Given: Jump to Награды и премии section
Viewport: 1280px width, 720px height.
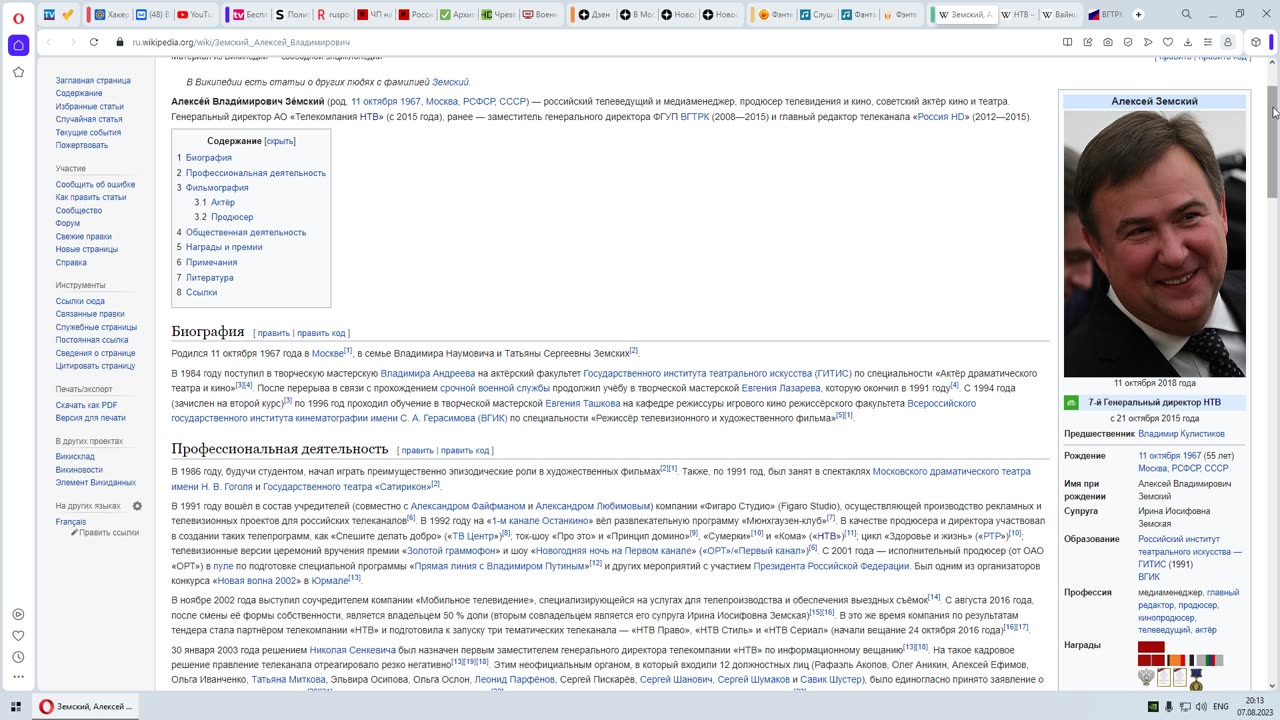Looking at the screenshot, I should [x=224, y=247].
